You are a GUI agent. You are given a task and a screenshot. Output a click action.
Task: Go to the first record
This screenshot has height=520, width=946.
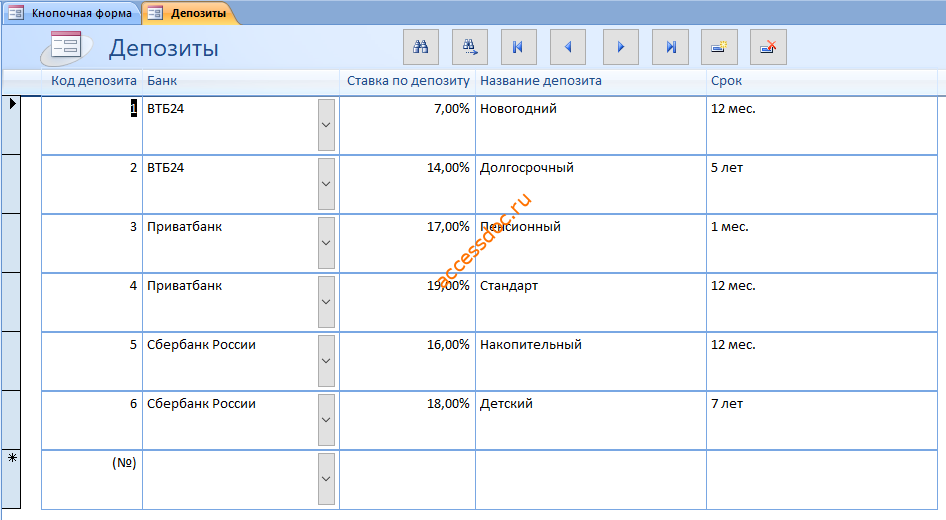pyautogui.click(x=519, y=47)
